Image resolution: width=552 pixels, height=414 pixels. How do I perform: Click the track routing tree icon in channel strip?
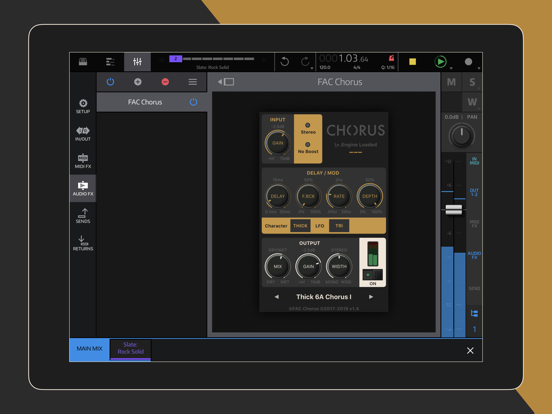[474, 313]
